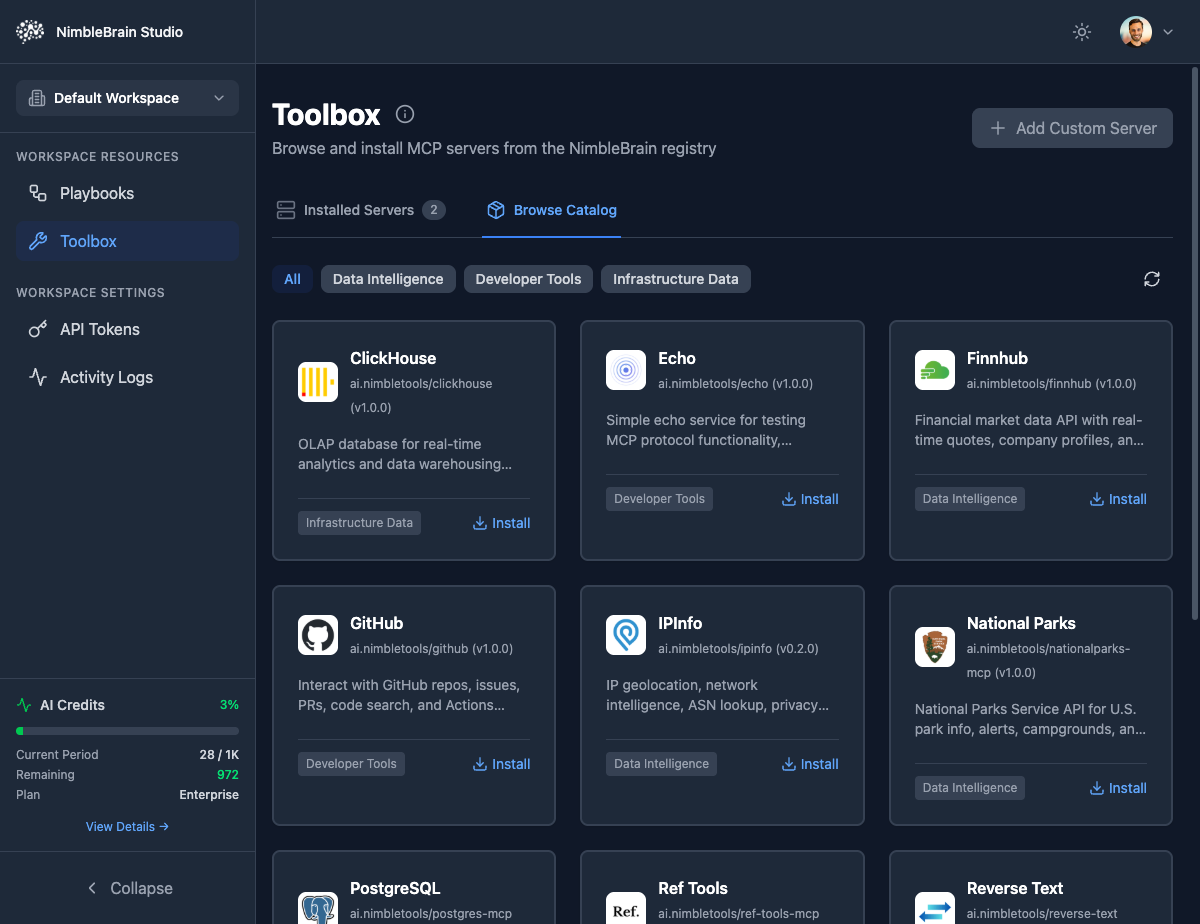Filter by Infrastructure Data category
This screenshot has width=1200, height=924.
[675, 279]
